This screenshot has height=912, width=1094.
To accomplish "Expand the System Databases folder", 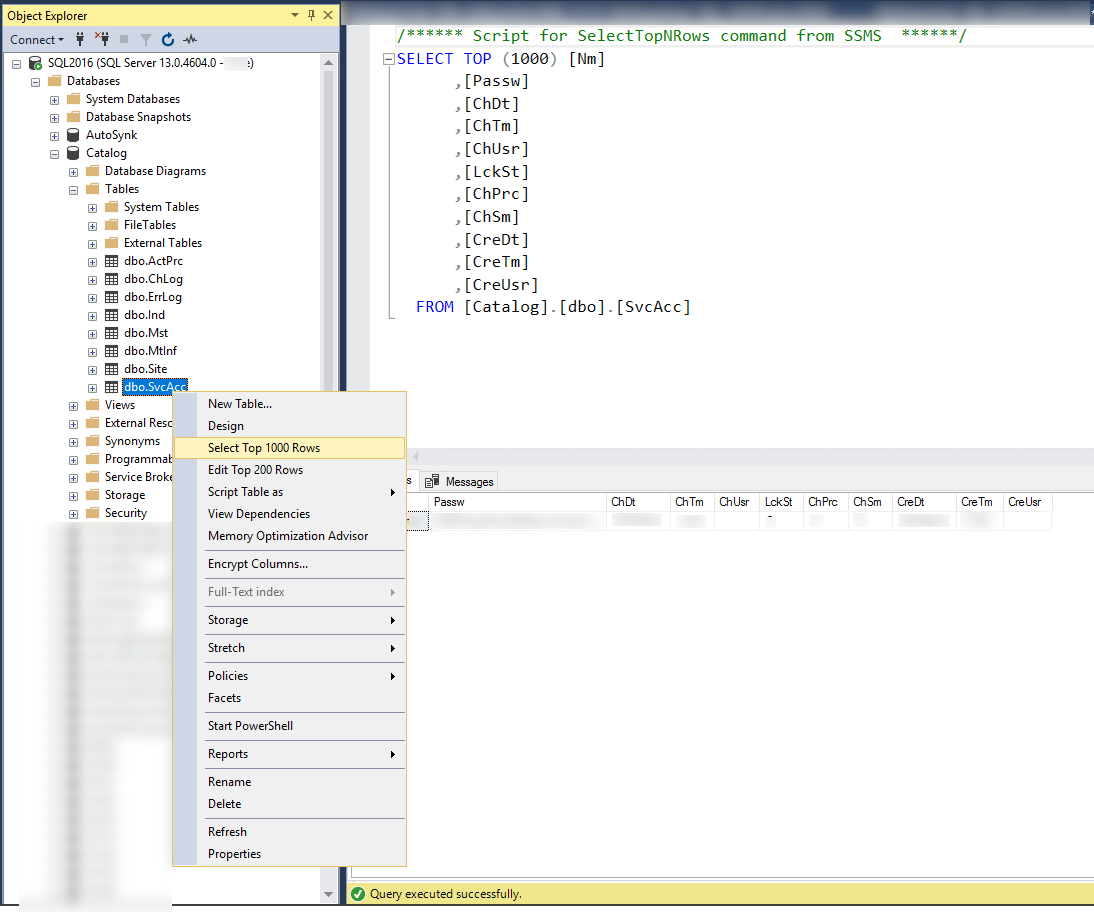I will [55, 99].
